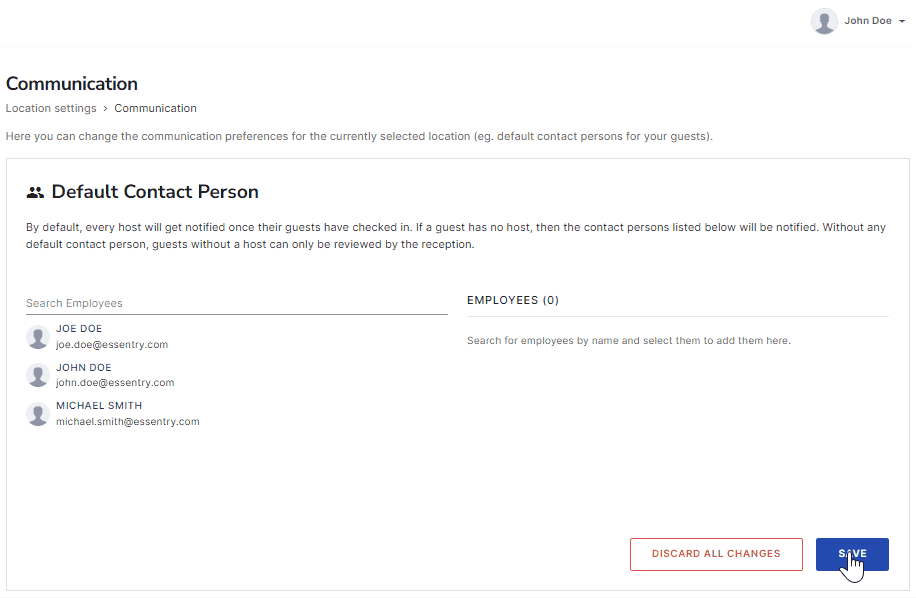Screen dimensions: 916x598
Task: Click john.doe@essentry.com email entry
Action: pyautogui.click(x=115, y=383)
